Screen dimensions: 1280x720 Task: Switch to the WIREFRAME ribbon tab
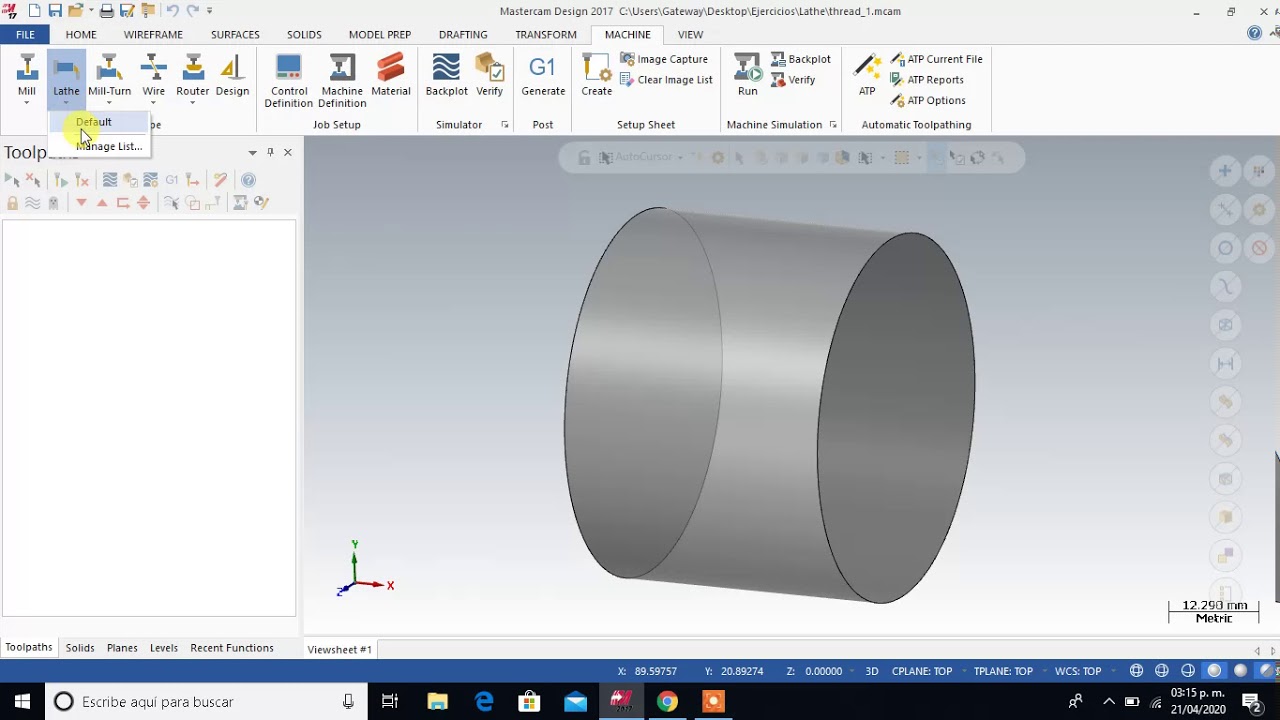[x=153, y=34]
